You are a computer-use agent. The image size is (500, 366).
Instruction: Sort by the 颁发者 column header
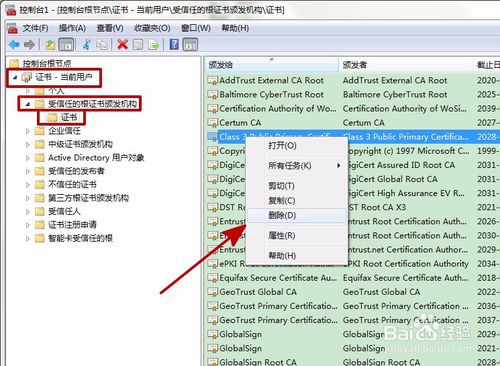[x=406, y=65]
